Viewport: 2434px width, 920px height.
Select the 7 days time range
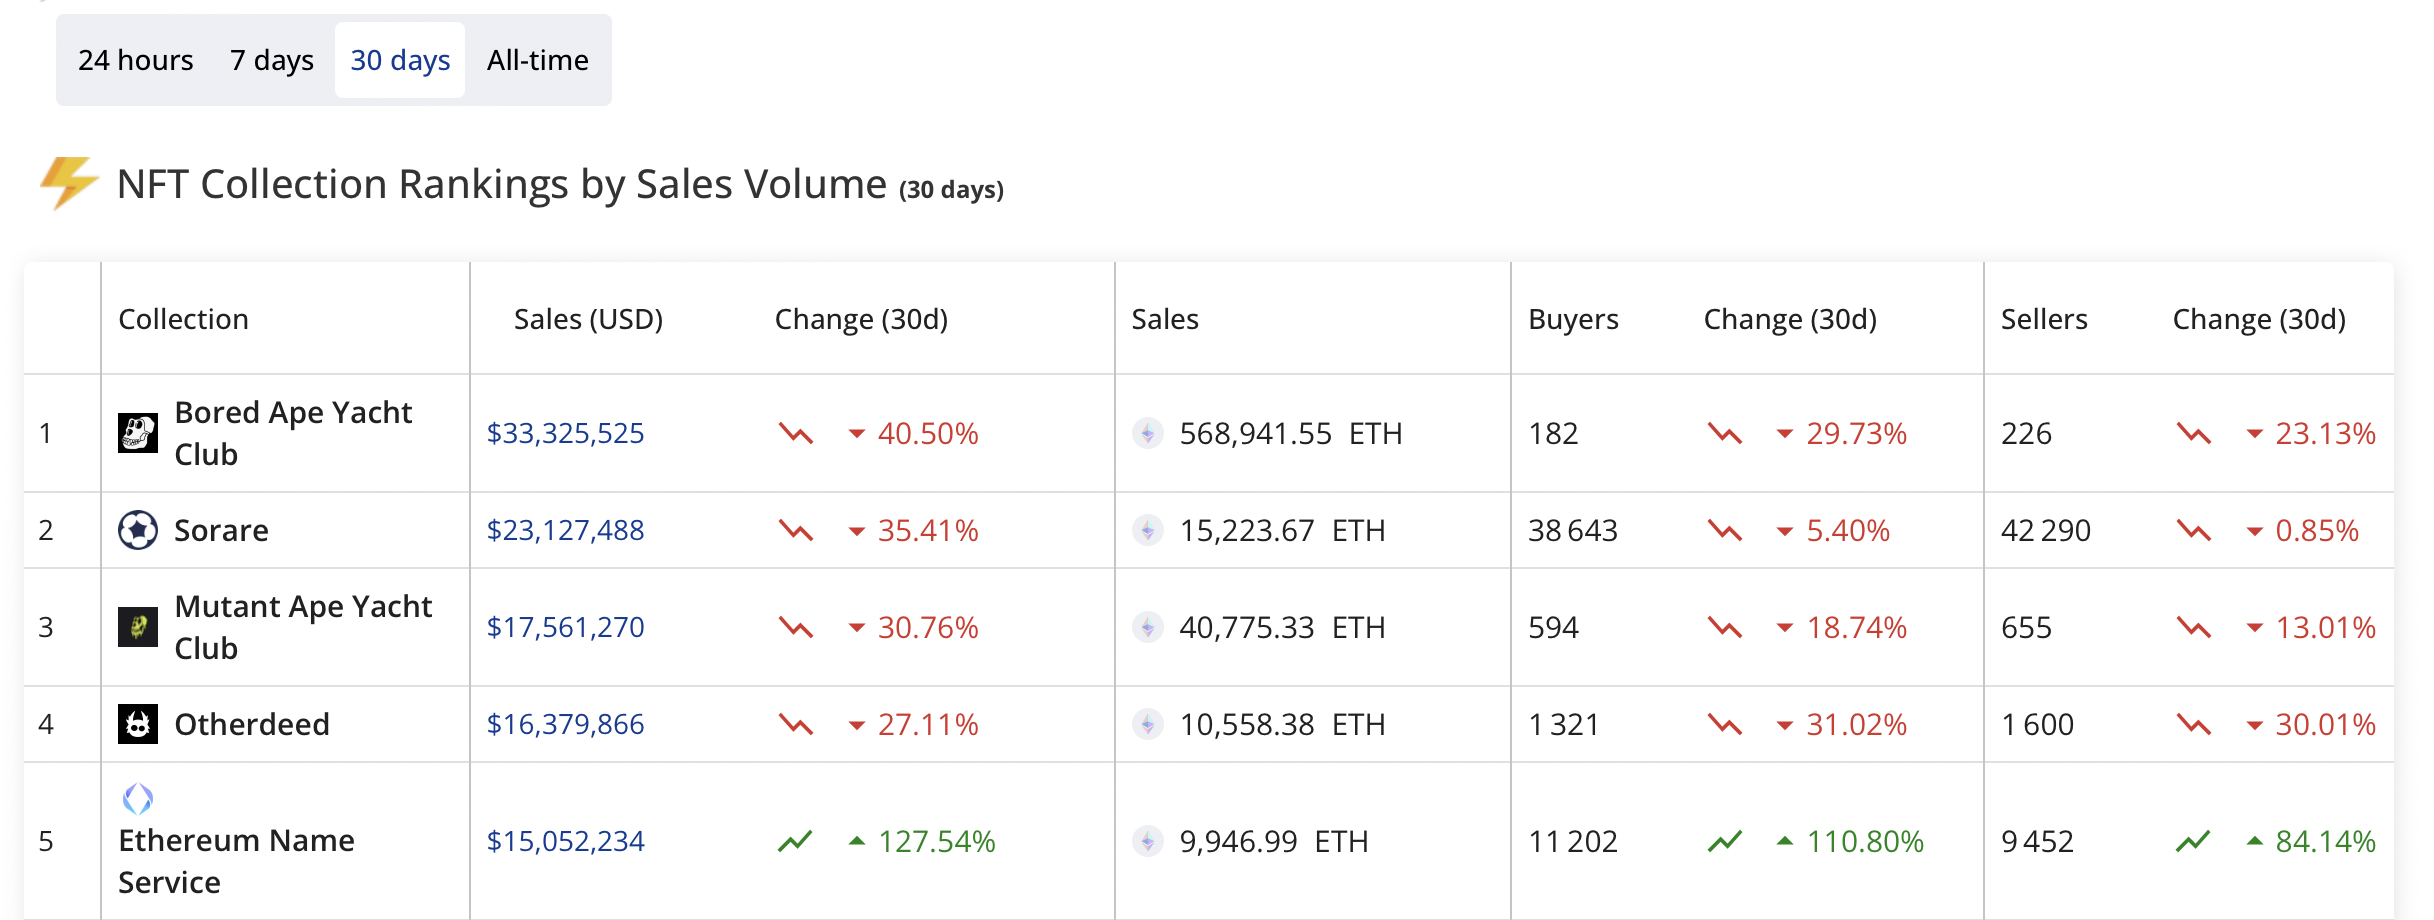272,60
